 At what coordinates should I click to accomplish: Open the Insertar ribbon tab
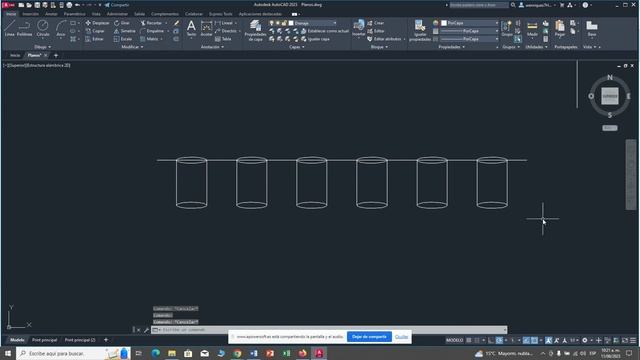click(x=31, y=14)
